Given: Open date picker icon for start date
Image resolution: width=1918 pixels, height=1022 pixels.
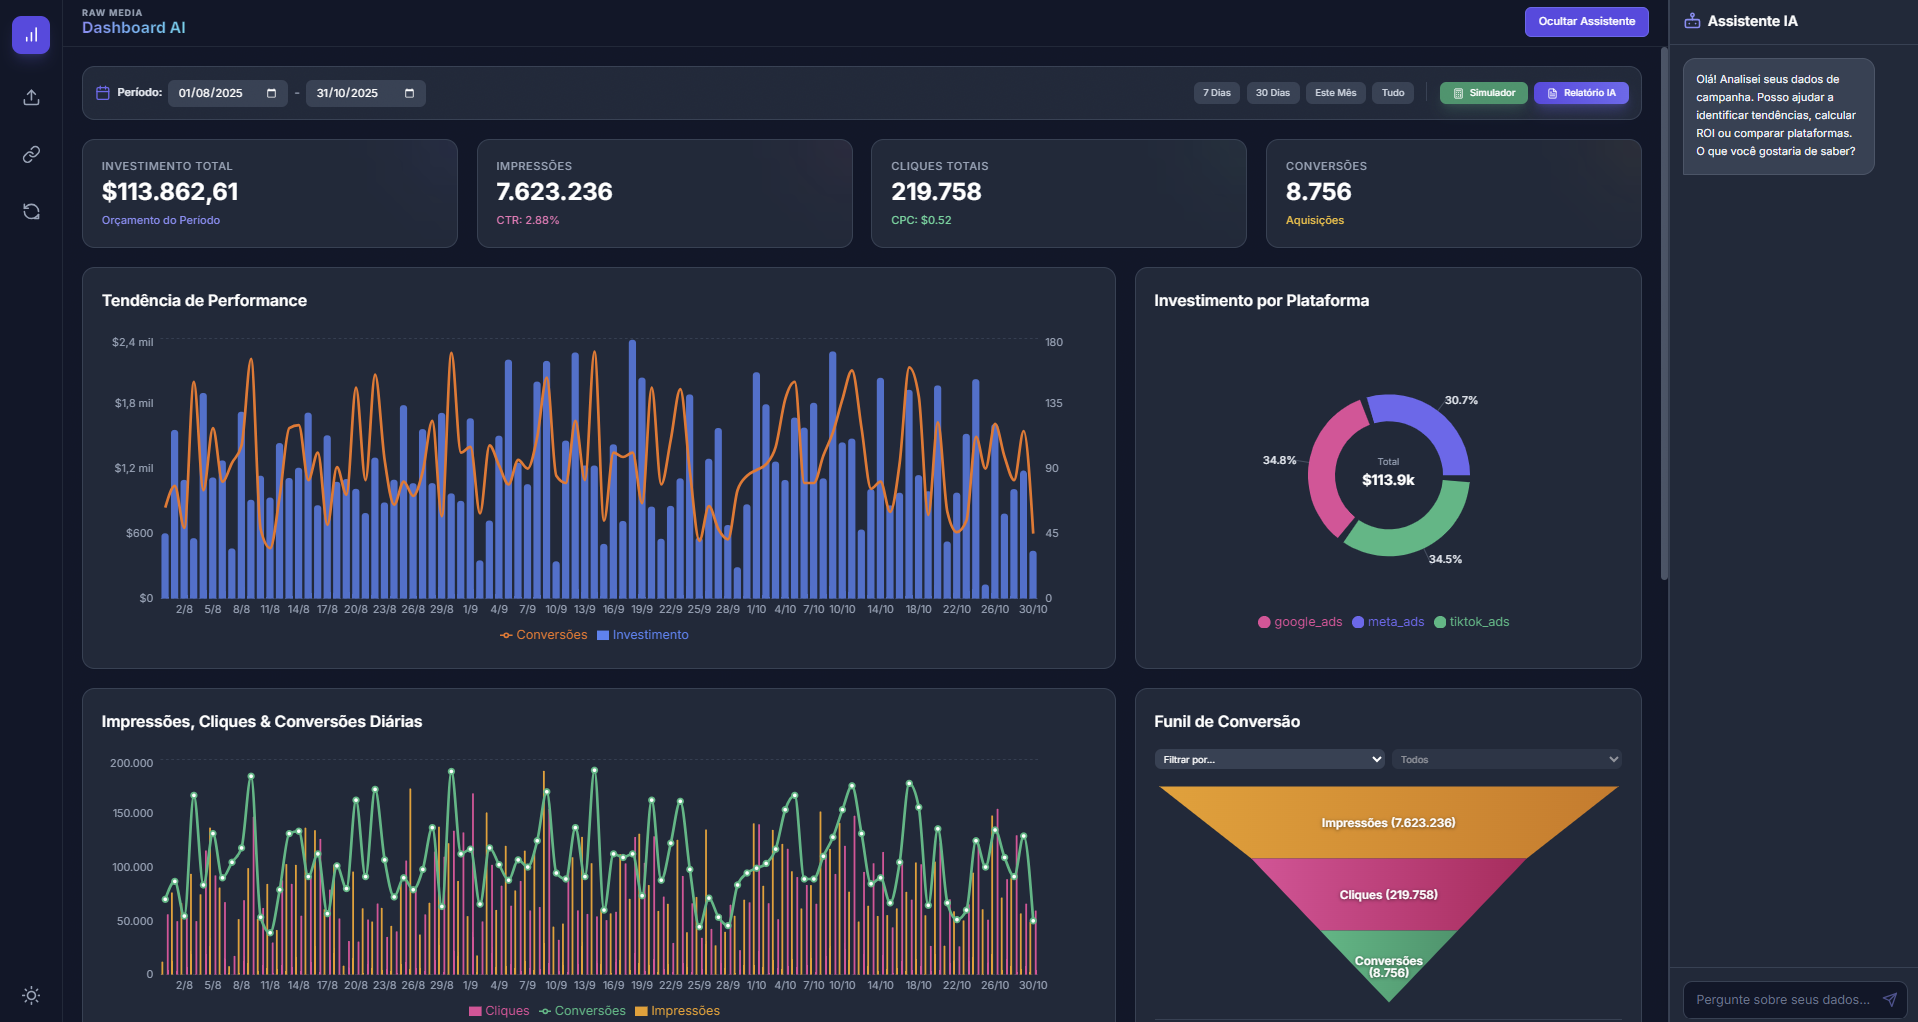Looking at the screenshot, I should pyautogui.click(x=271, y=93).
